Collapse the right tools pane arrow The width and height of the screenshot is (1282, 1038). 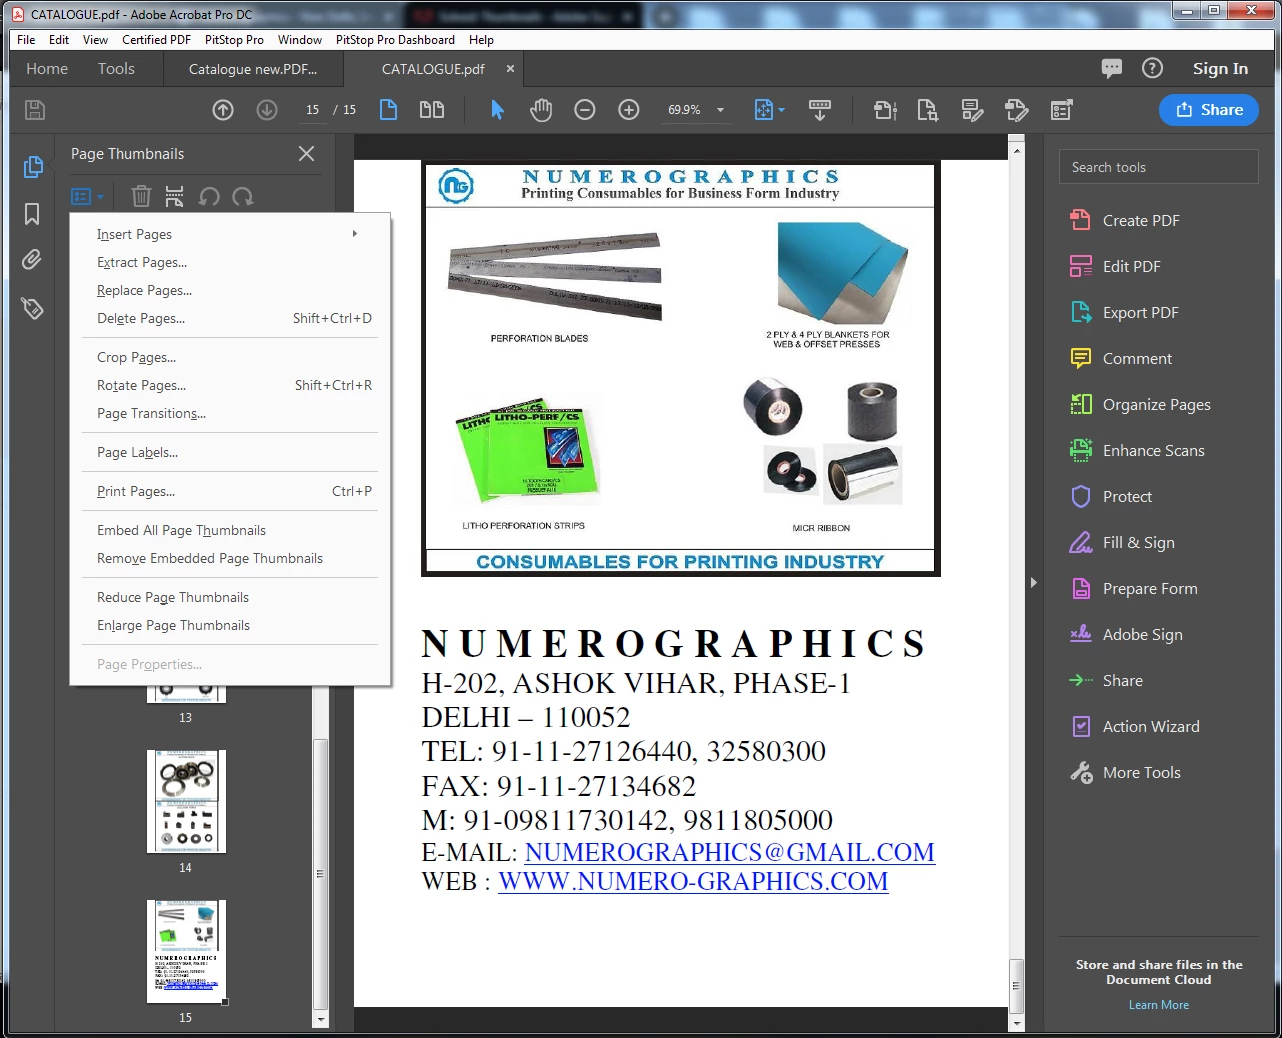pyautogui.click(x=1033, y=582)
